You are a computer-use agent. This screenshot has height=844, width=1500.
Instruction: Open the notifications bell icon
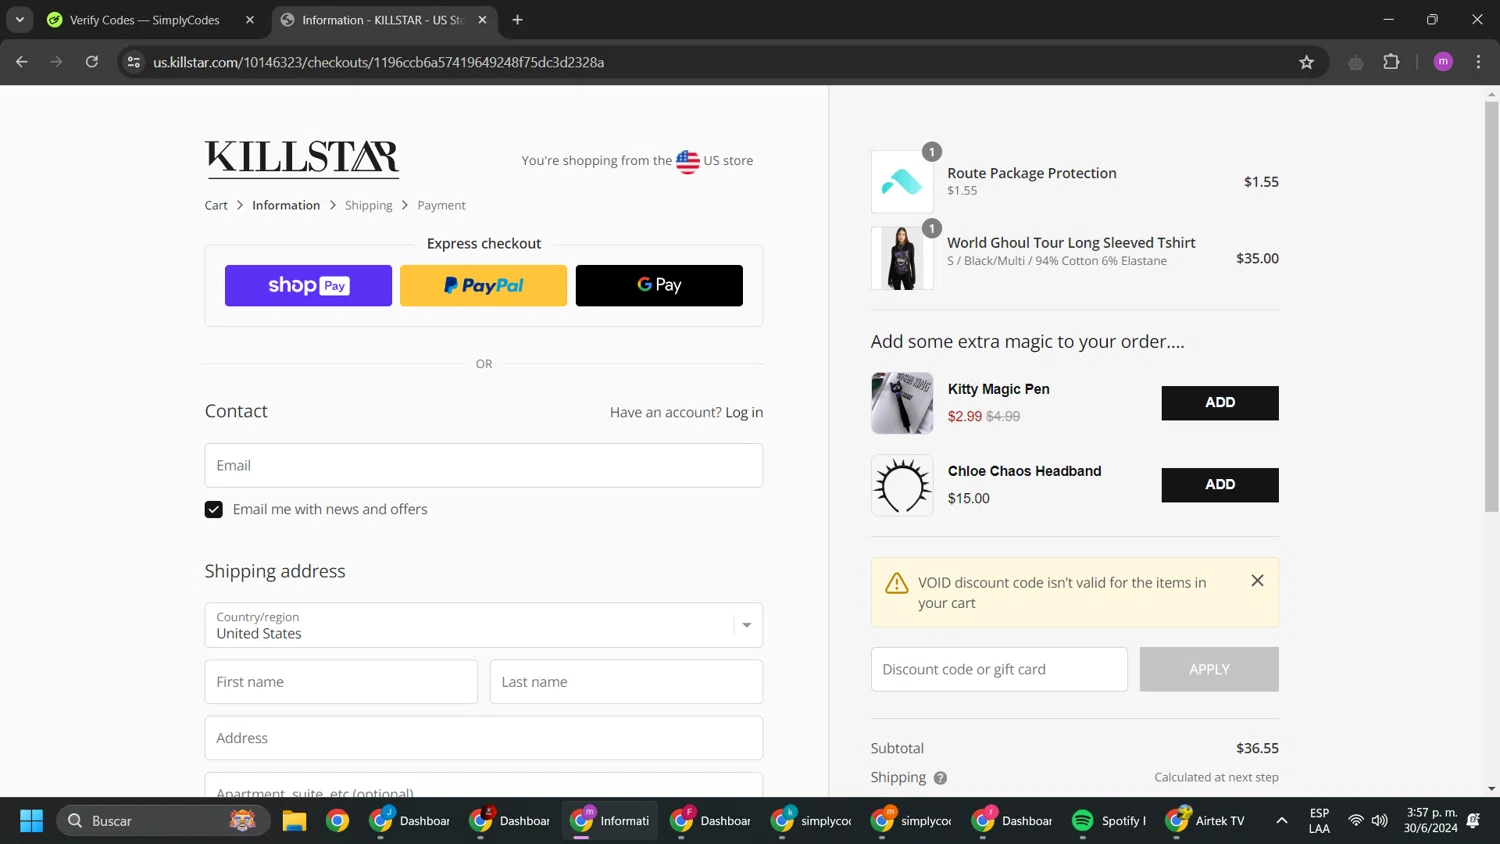[x=1473, y=821]
